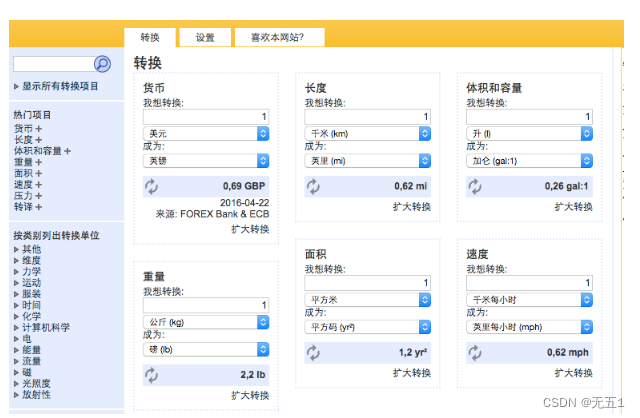Click 扩大转换 under volume panel
640x418 pixels.
coord(573,207)
